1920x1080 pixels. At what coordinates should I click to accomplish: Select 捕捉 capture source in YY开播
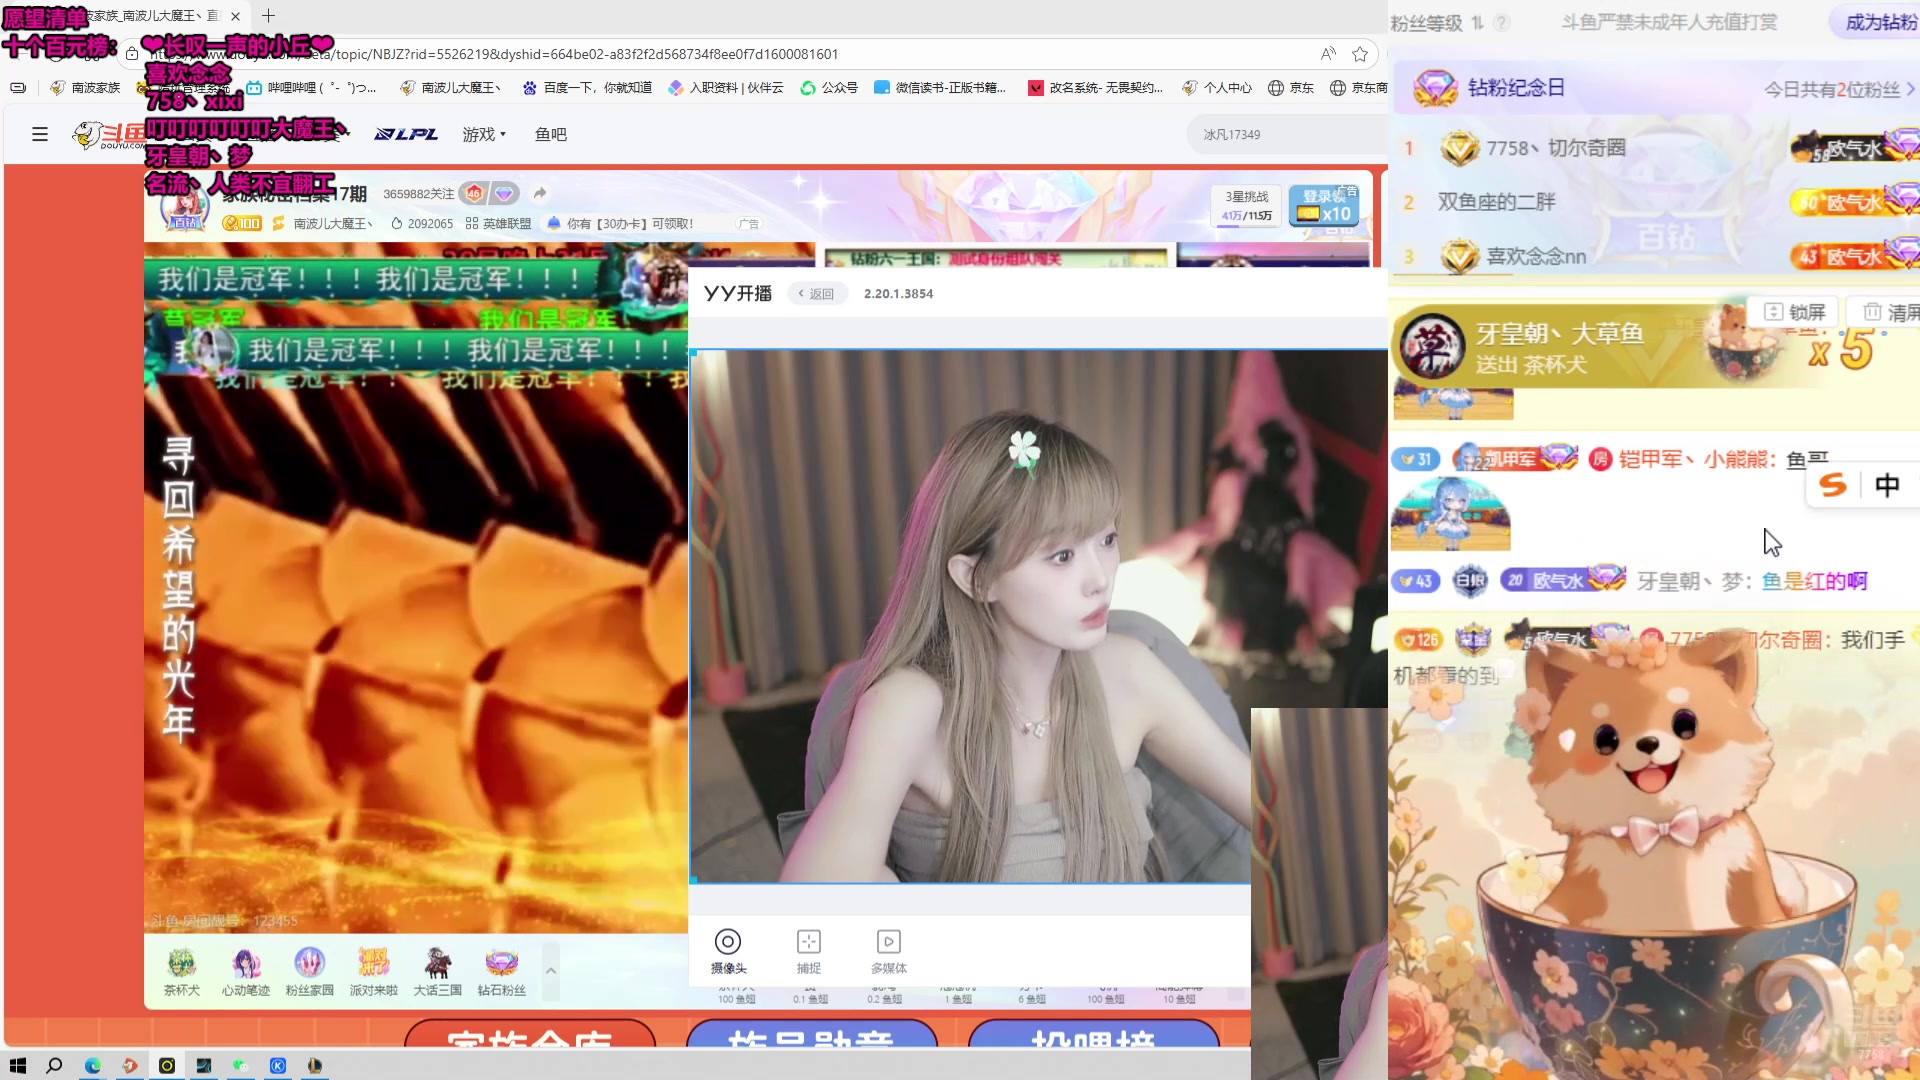coord(809,951)
